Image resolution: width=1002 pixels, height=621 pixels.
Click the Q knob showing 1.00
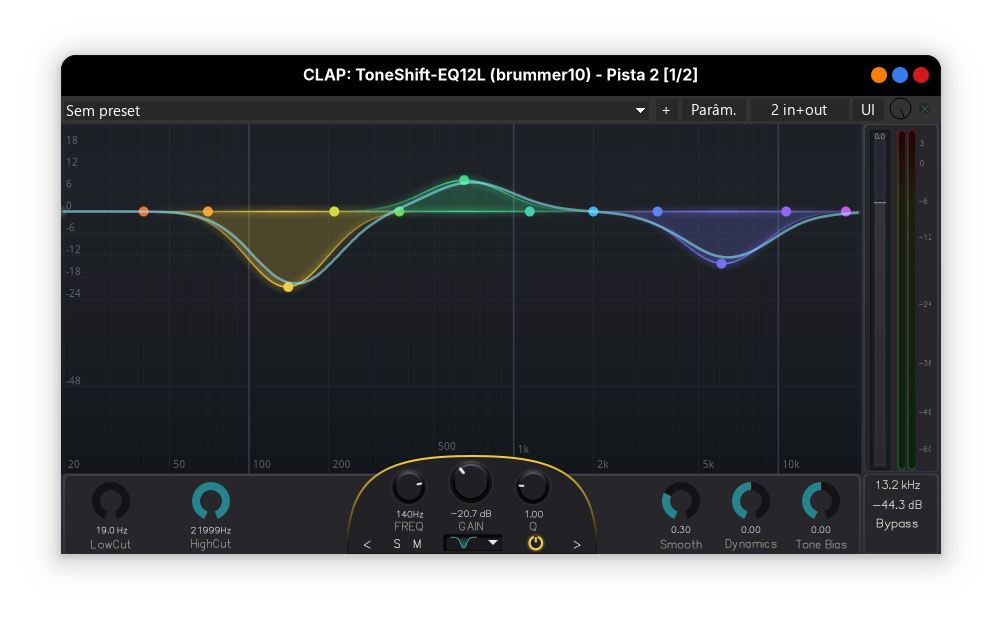(x=532, y=488)
